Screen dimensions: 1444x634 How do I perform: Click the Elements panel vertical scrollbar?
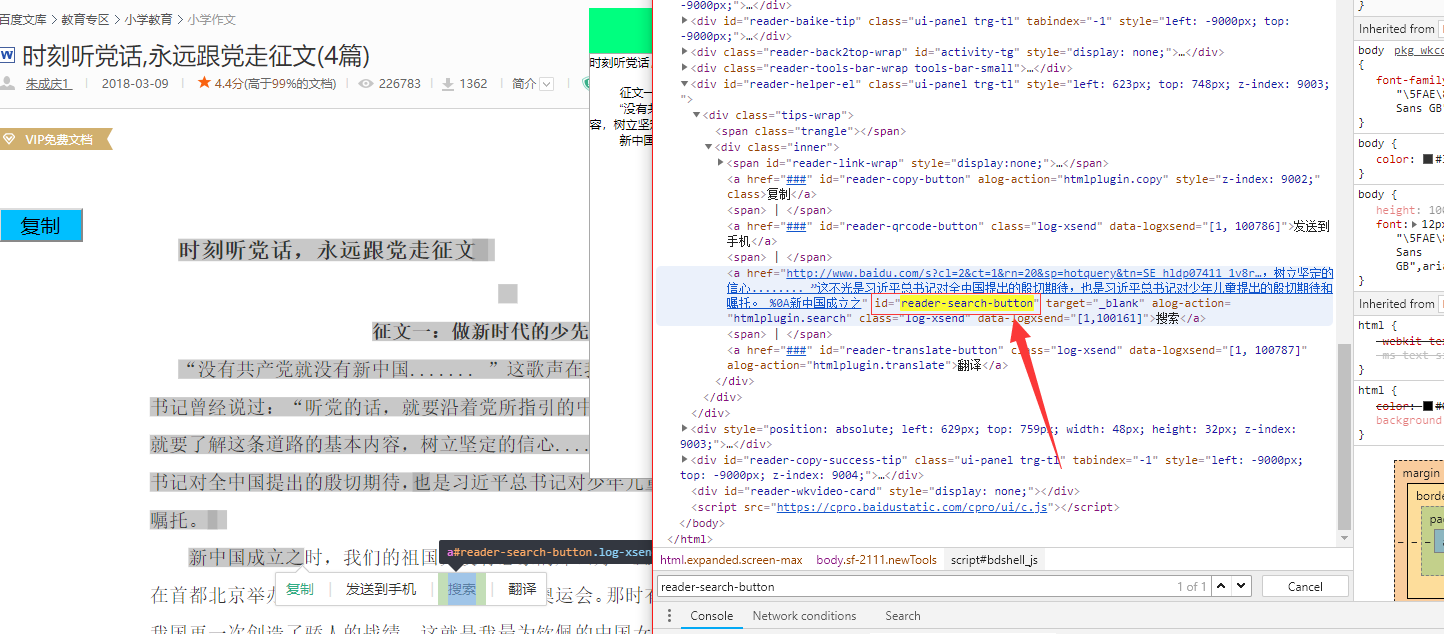(x=1344, y=437)
